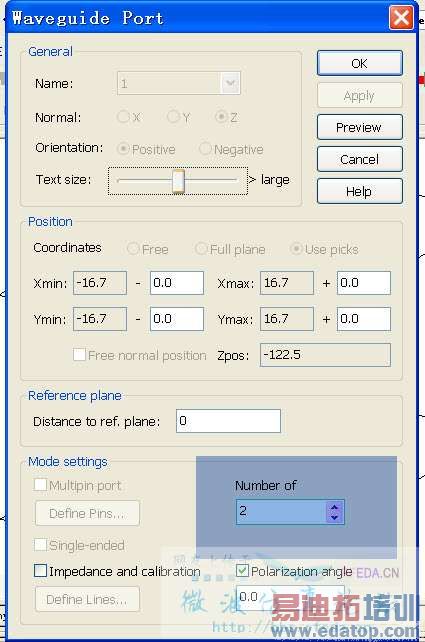
Task: Open Help for waveguide port
Action: pos(359,191)
